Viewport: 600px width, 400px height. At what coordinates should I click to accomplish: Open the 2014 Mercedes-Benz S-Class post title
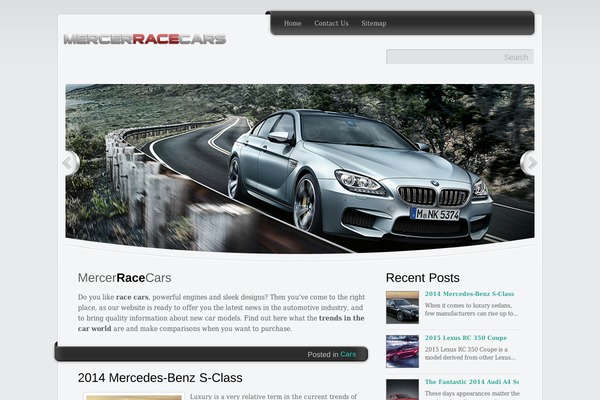(x=160, y=378)
